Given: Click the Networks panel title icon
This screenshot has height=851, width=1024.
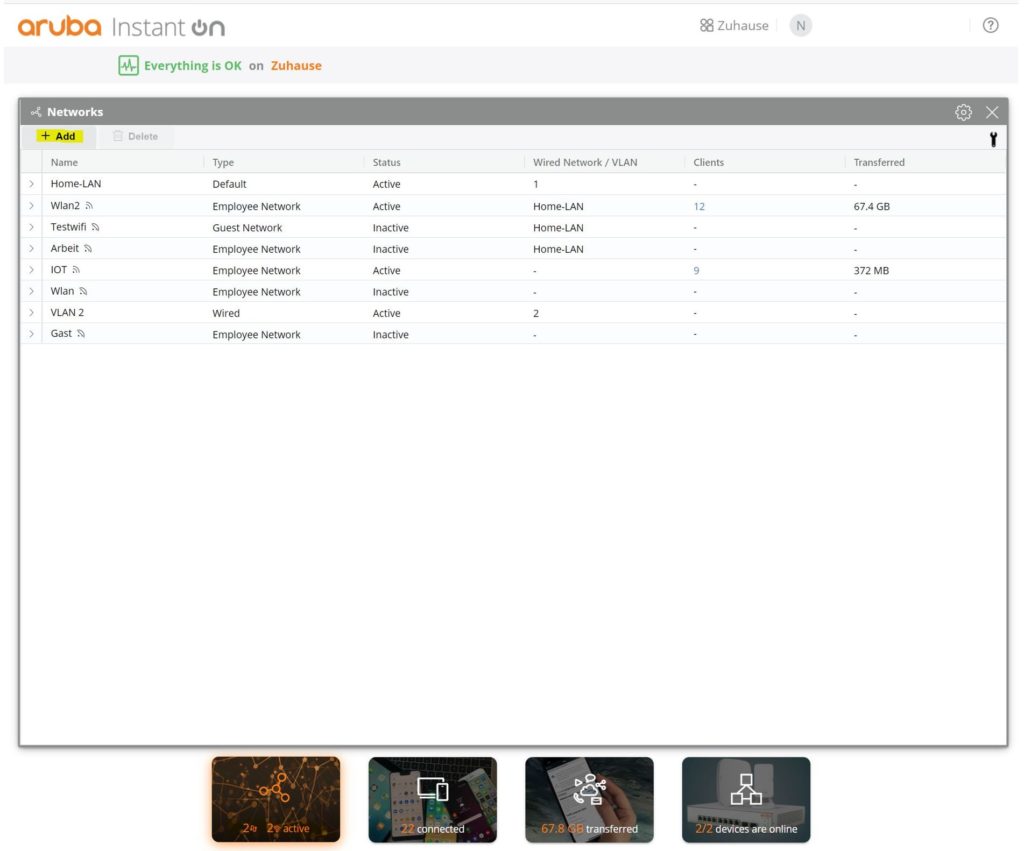Looking at the screenshot, I should tap(36, 112).
